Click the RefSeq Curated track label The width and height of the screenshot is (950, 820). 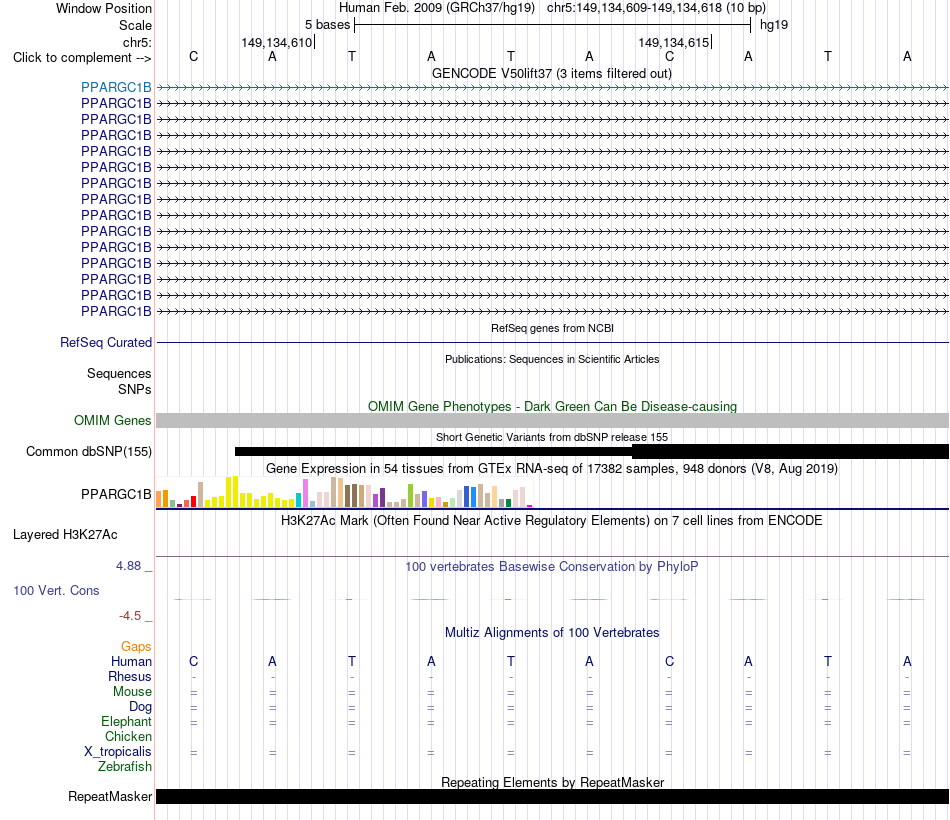[x=105, y=342]
